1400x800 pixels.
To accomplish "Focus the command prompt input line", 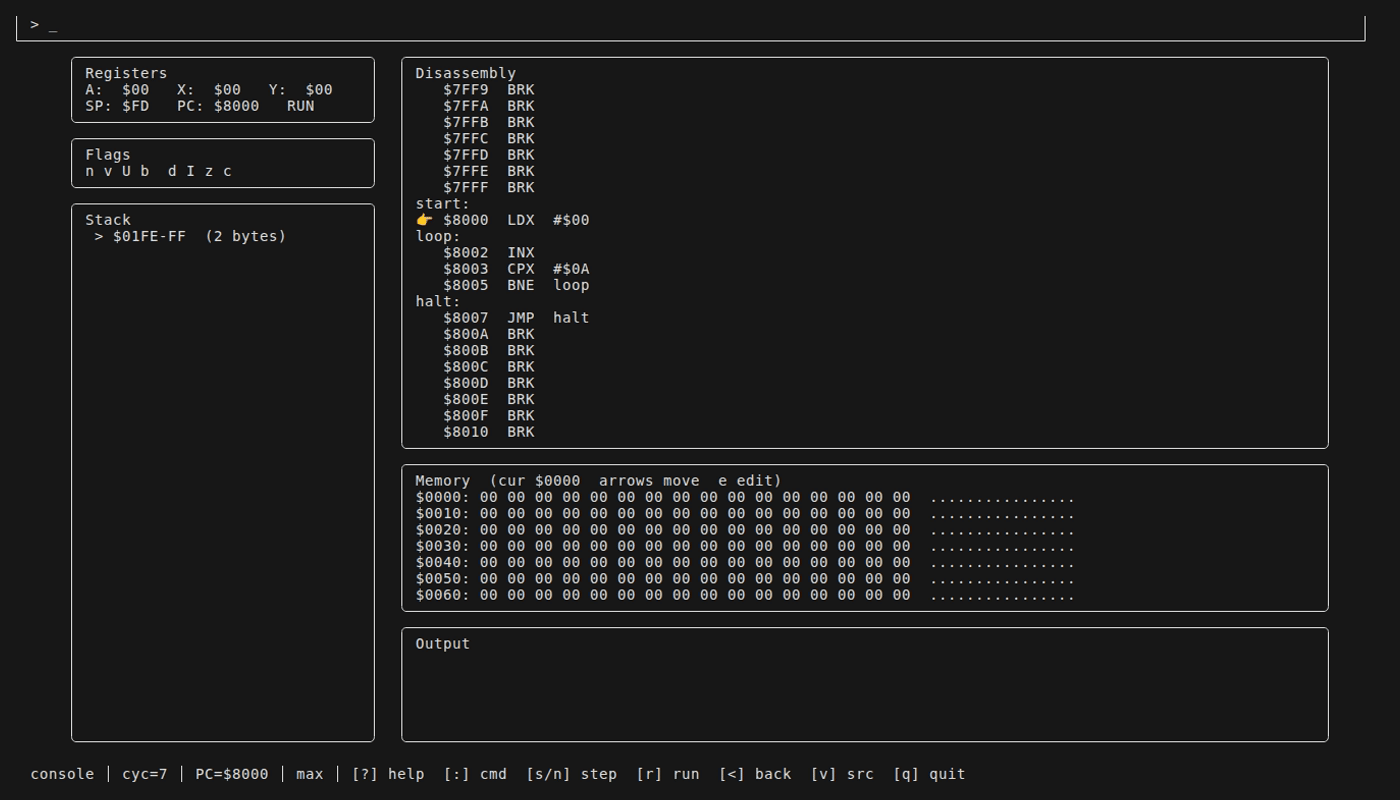I will (x=690, y=25).
